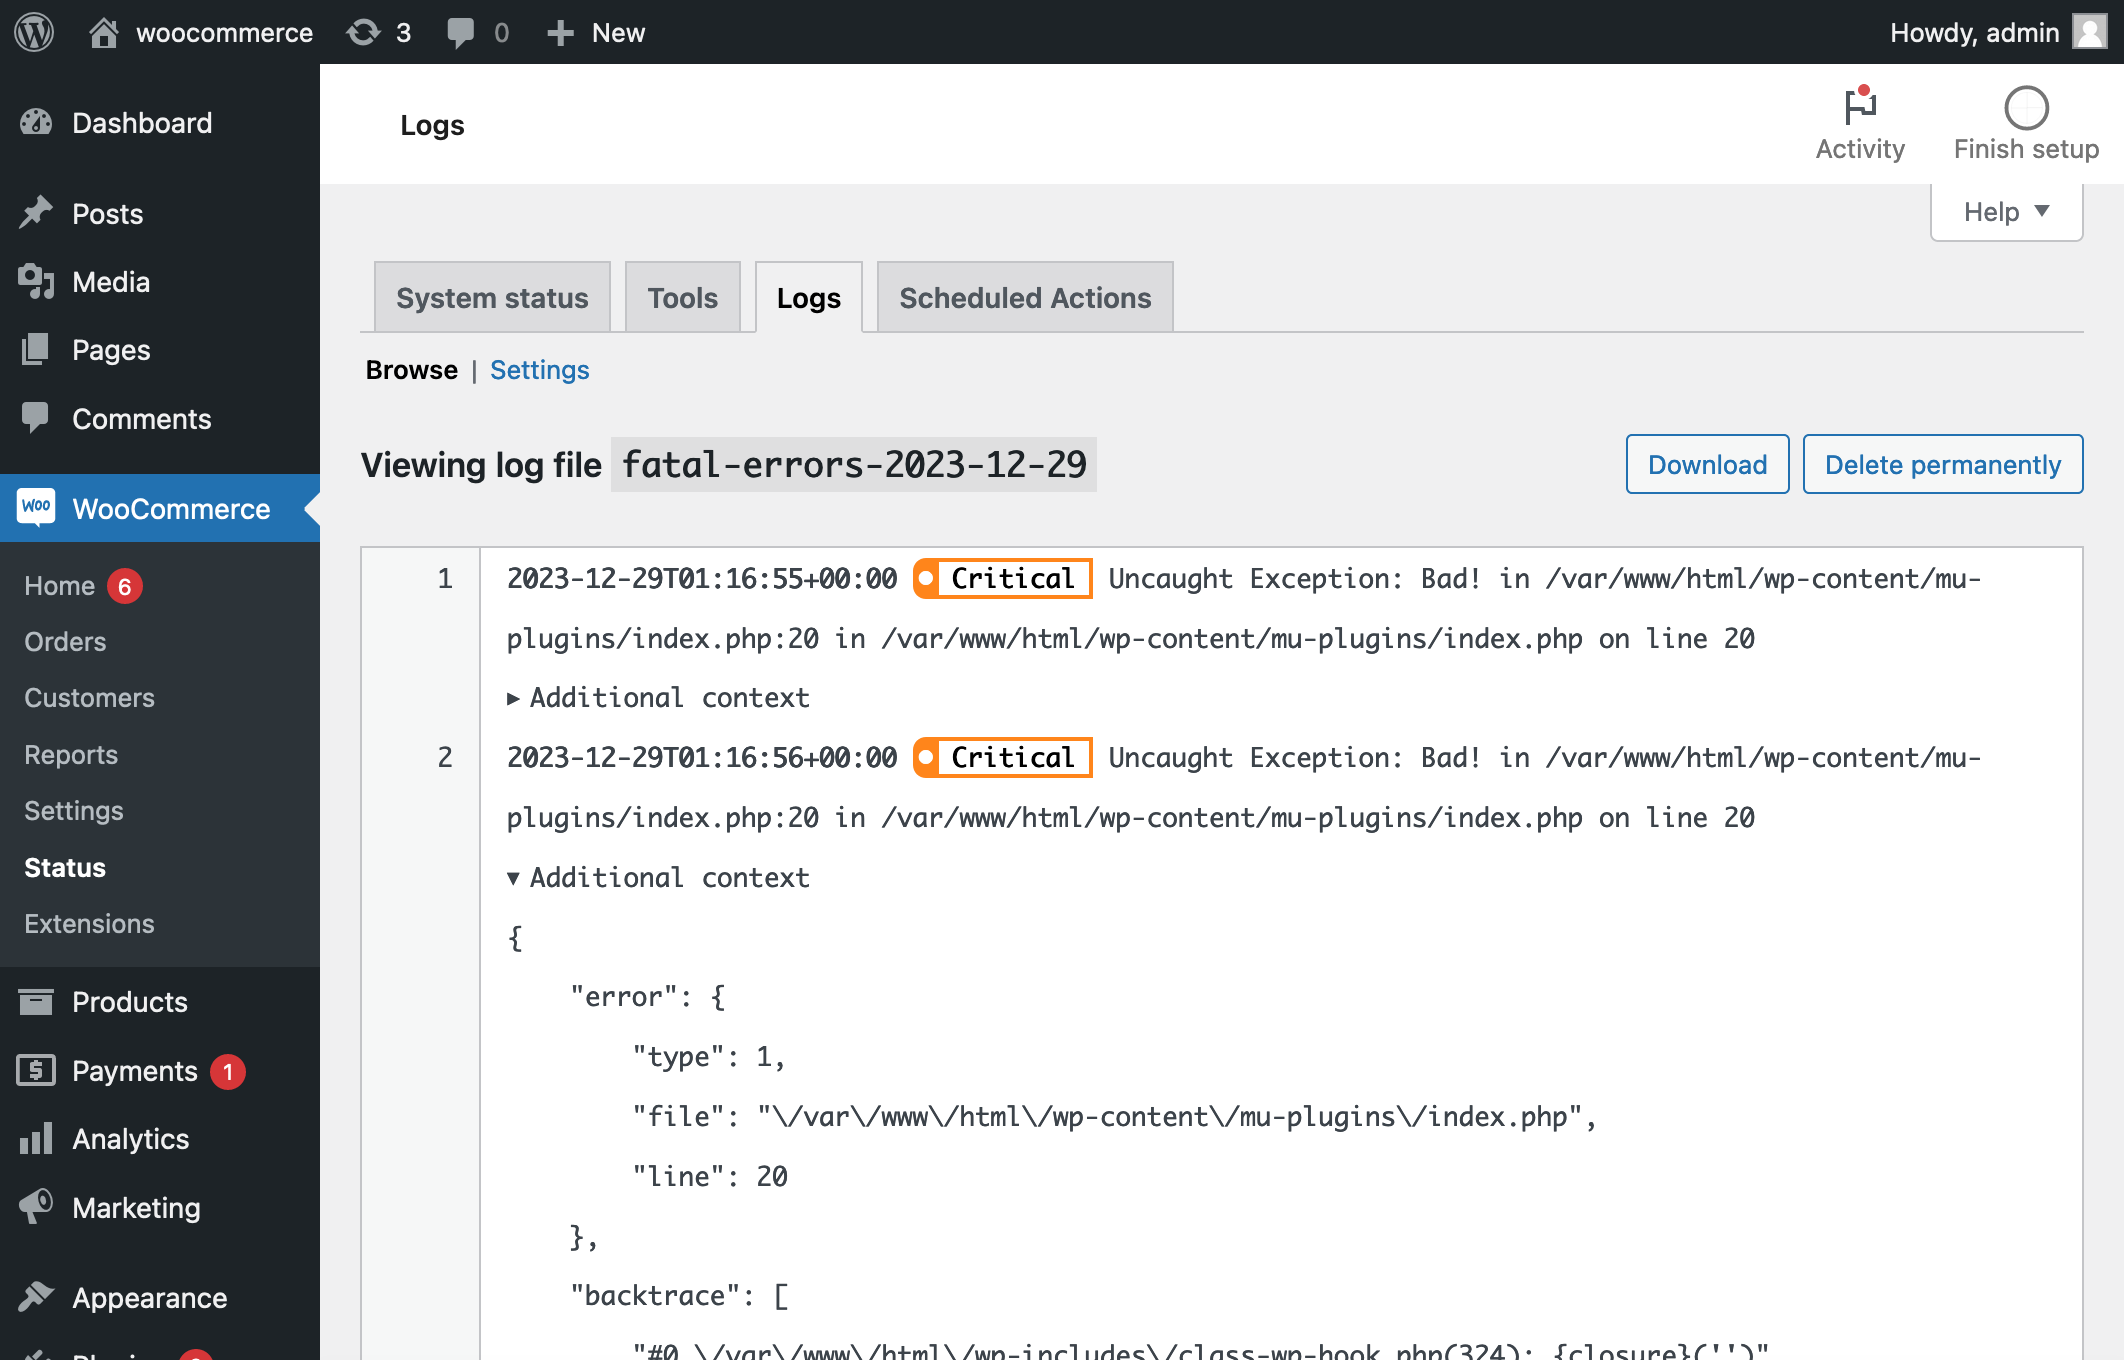The height and width of the screenshot is (1360, 2124).
Task: Delete the log file permanently
Action: point(1941,464)
